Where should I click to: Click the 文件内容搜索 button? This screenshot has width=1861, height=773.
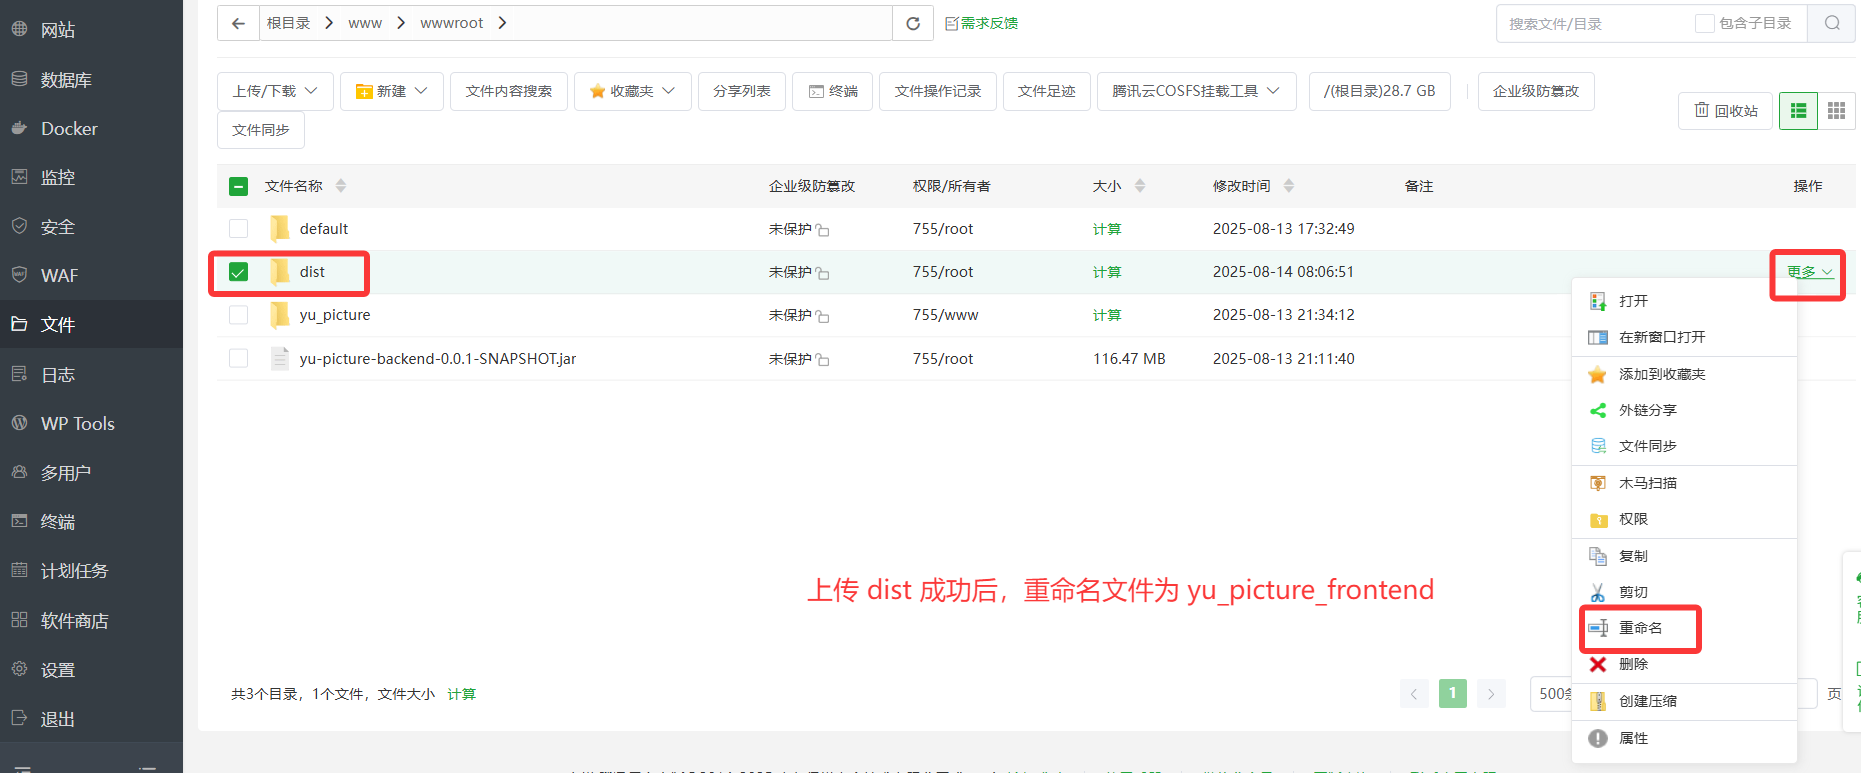pyautogui.click(x=508, y=91)
